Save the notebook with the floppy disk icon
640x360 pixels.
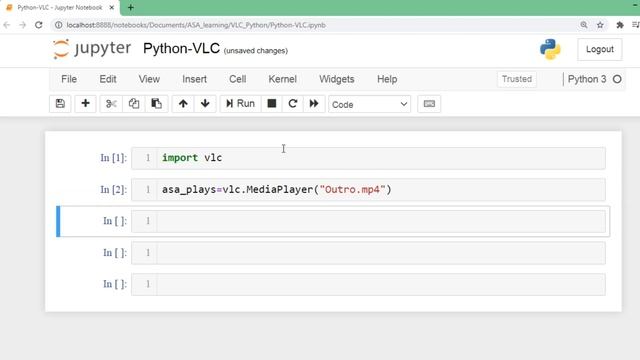click(60, 104)
